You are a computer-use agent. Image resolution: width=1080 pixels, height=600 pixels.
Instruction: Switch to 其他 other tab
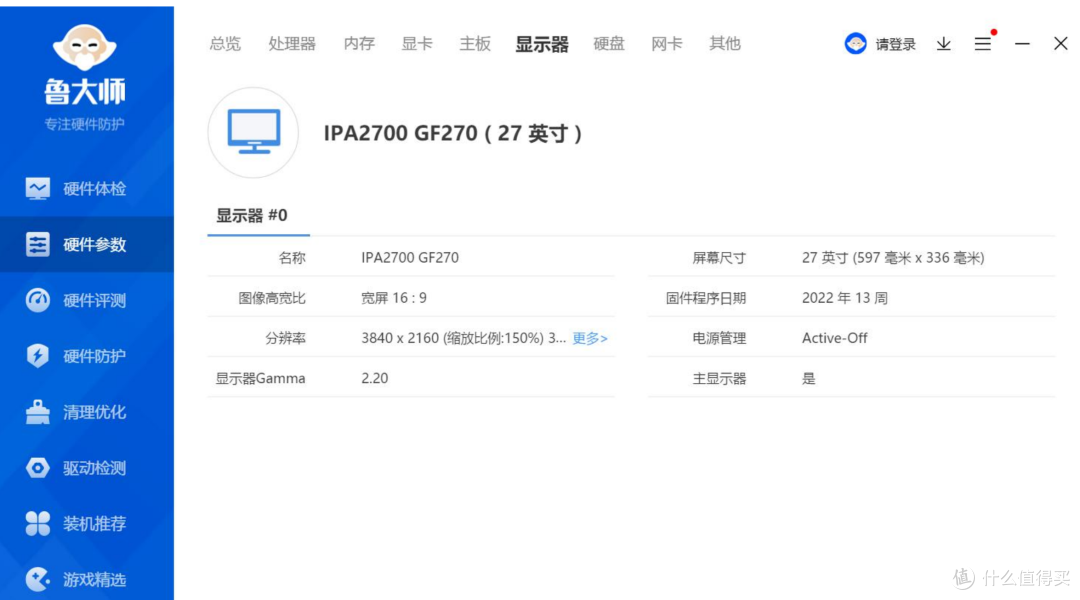(x=725, y=44)
